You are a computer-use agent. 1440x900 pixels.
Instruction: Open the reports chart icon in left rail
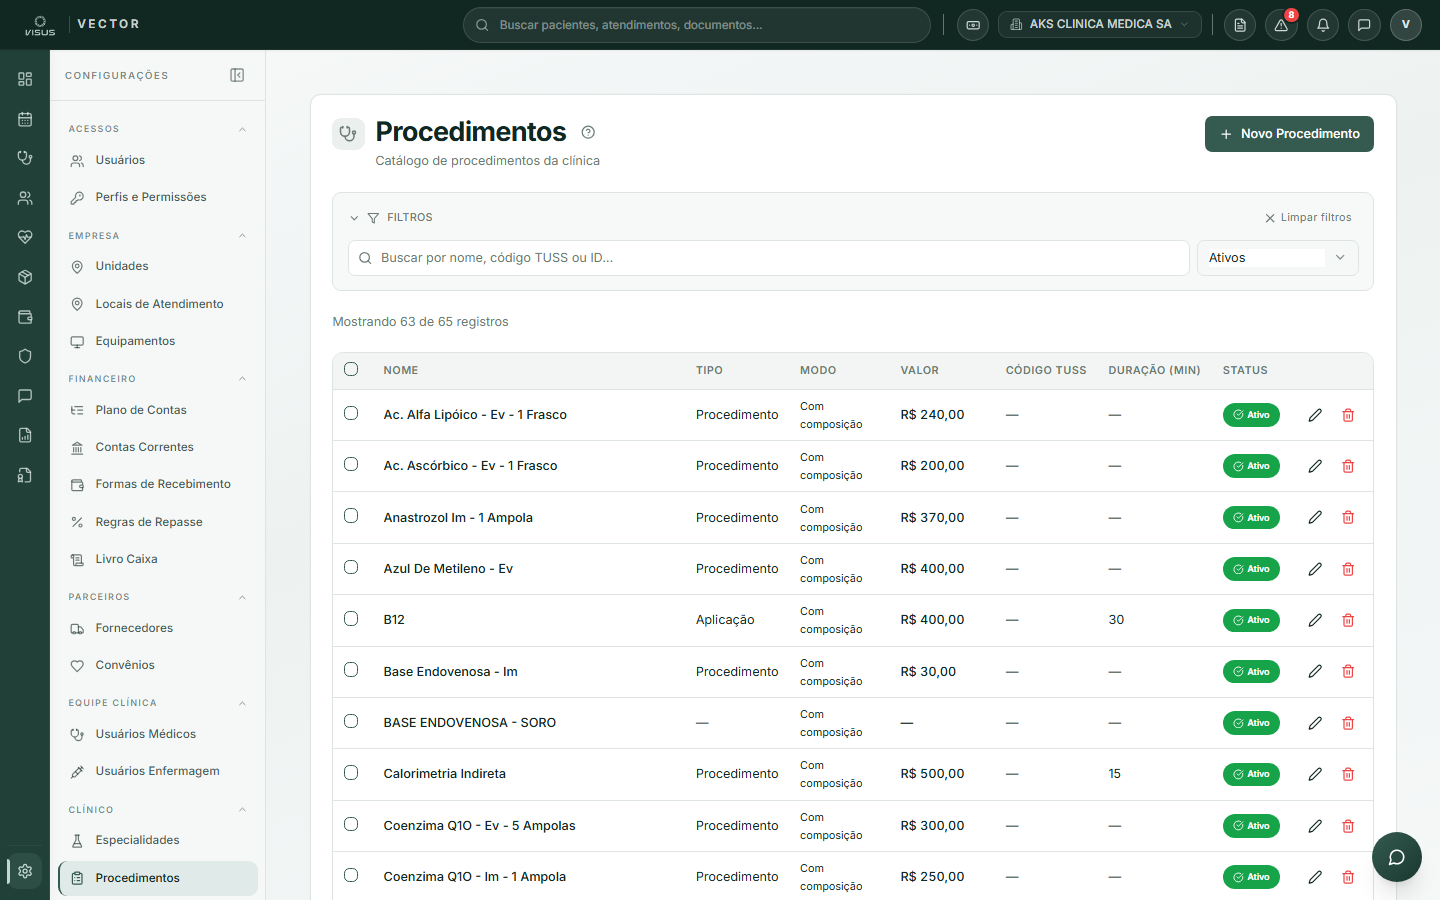tap(25, 435)
